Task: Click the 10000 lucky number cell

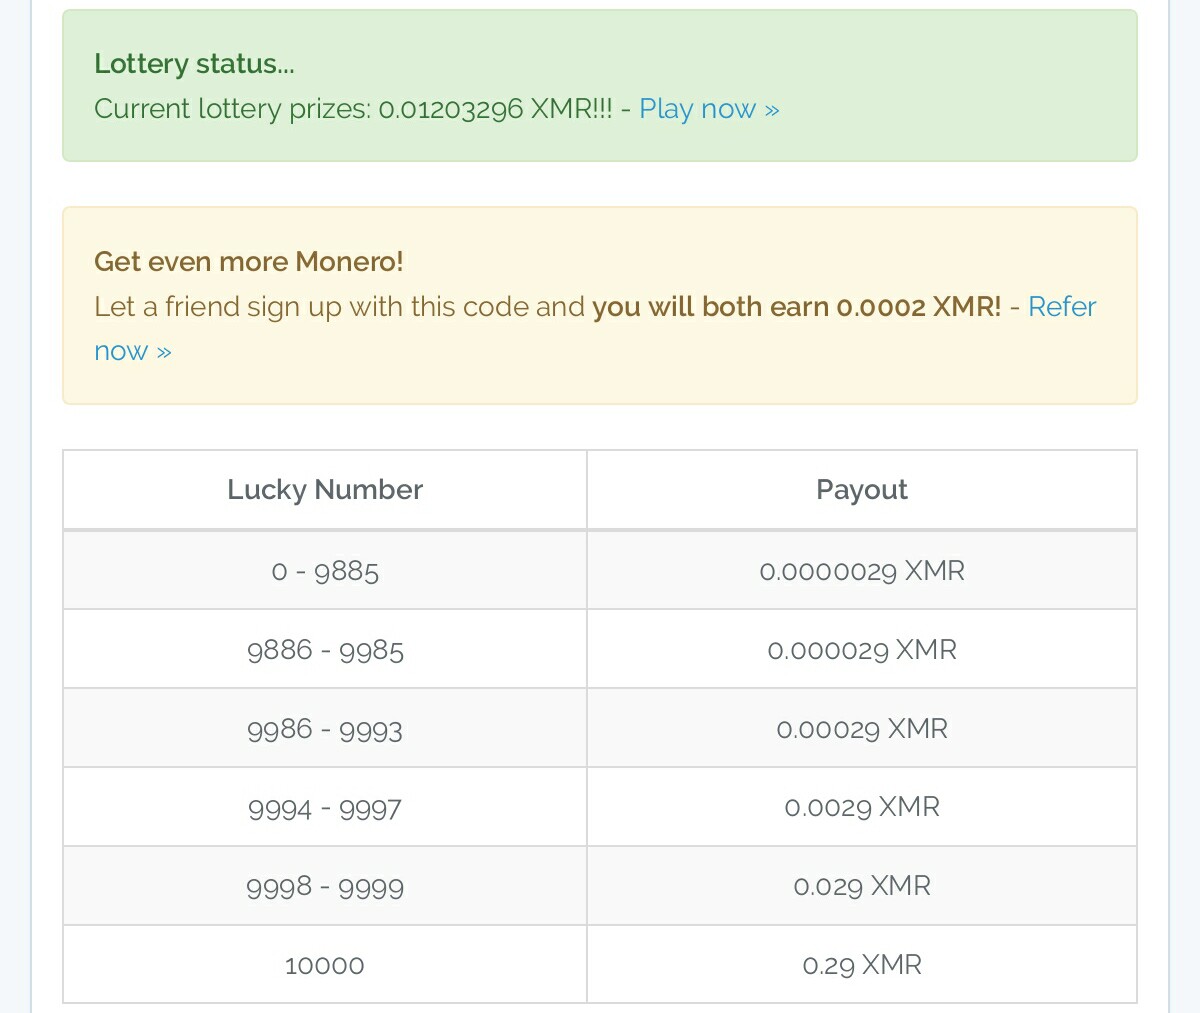Action: coord(325,965)
